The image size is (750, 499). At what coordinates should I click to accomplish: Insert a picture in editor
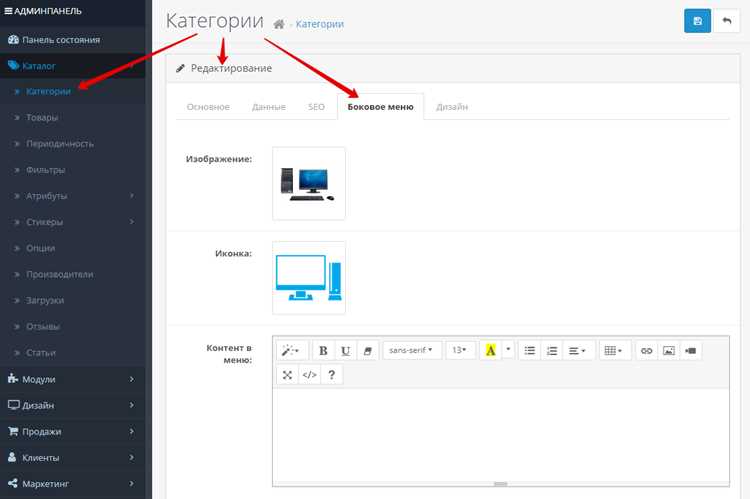668,351
